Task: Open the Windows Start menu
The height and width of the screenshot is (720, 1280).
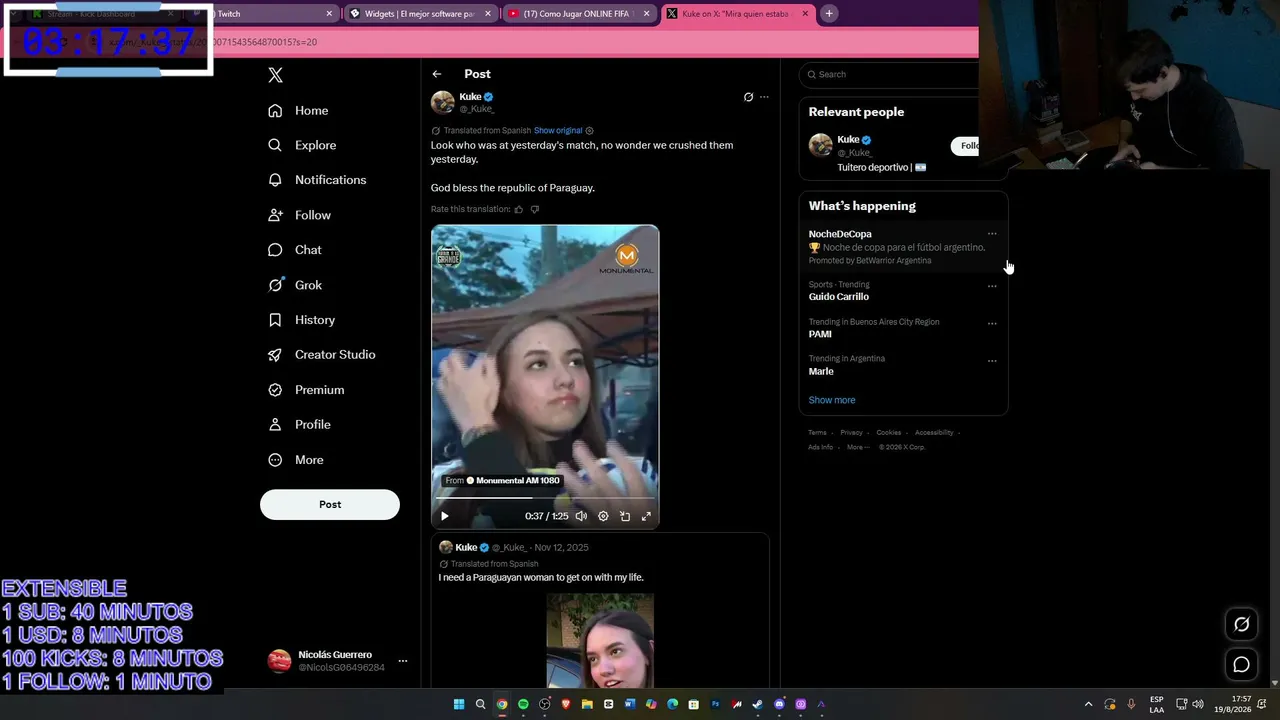Action: (459, 704)
